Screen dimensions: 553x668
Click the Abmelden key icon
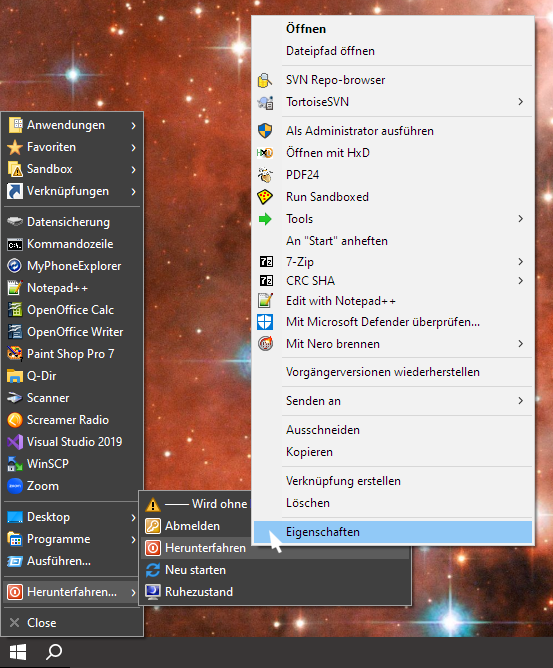pos(153,526)
